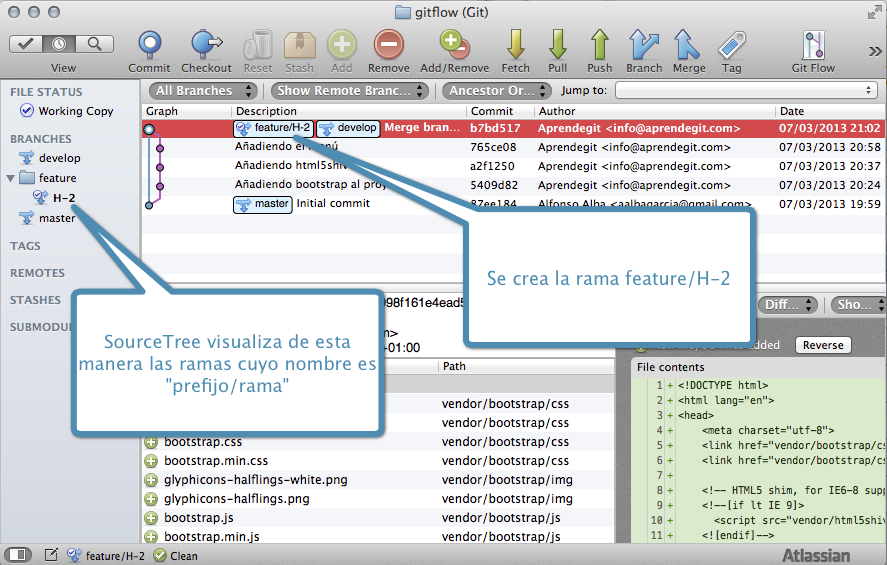Fetch from remote using the Fetch icon

516,45
